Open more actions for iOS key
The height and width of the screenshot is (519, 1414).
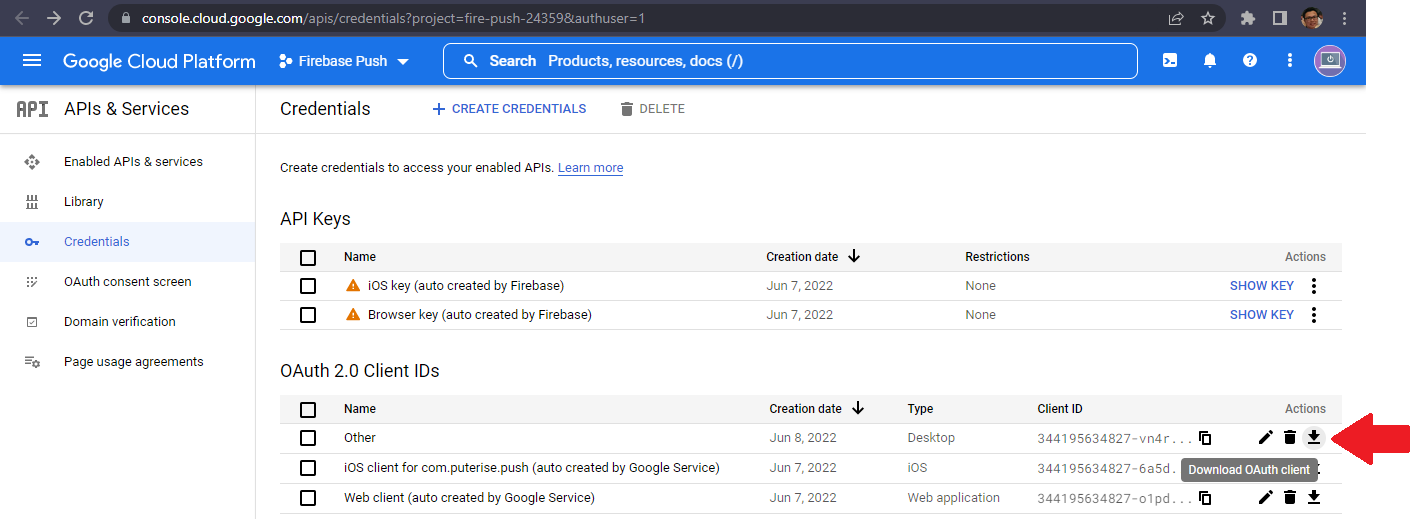click(x=1314, y=286)
